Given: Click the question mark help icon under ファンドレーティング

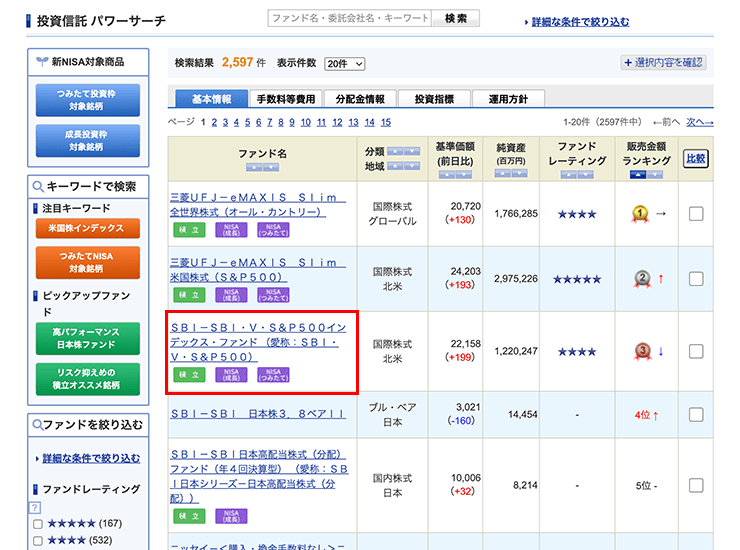Looking at the screenshot, I should [37, 507].
